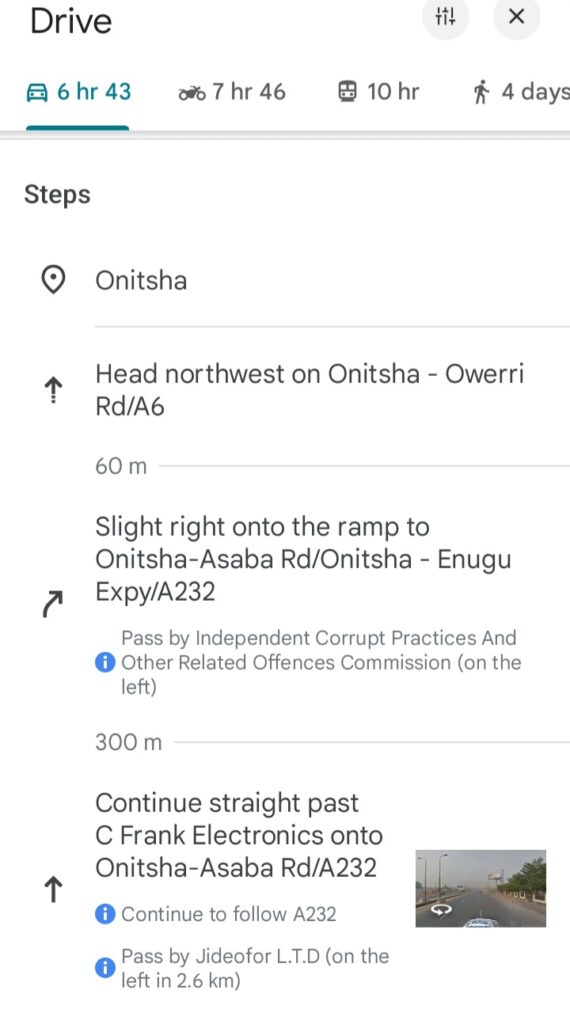570x1024 pixels.
Task: Tap the Drive heading title
Action: (x=71, y=21)
